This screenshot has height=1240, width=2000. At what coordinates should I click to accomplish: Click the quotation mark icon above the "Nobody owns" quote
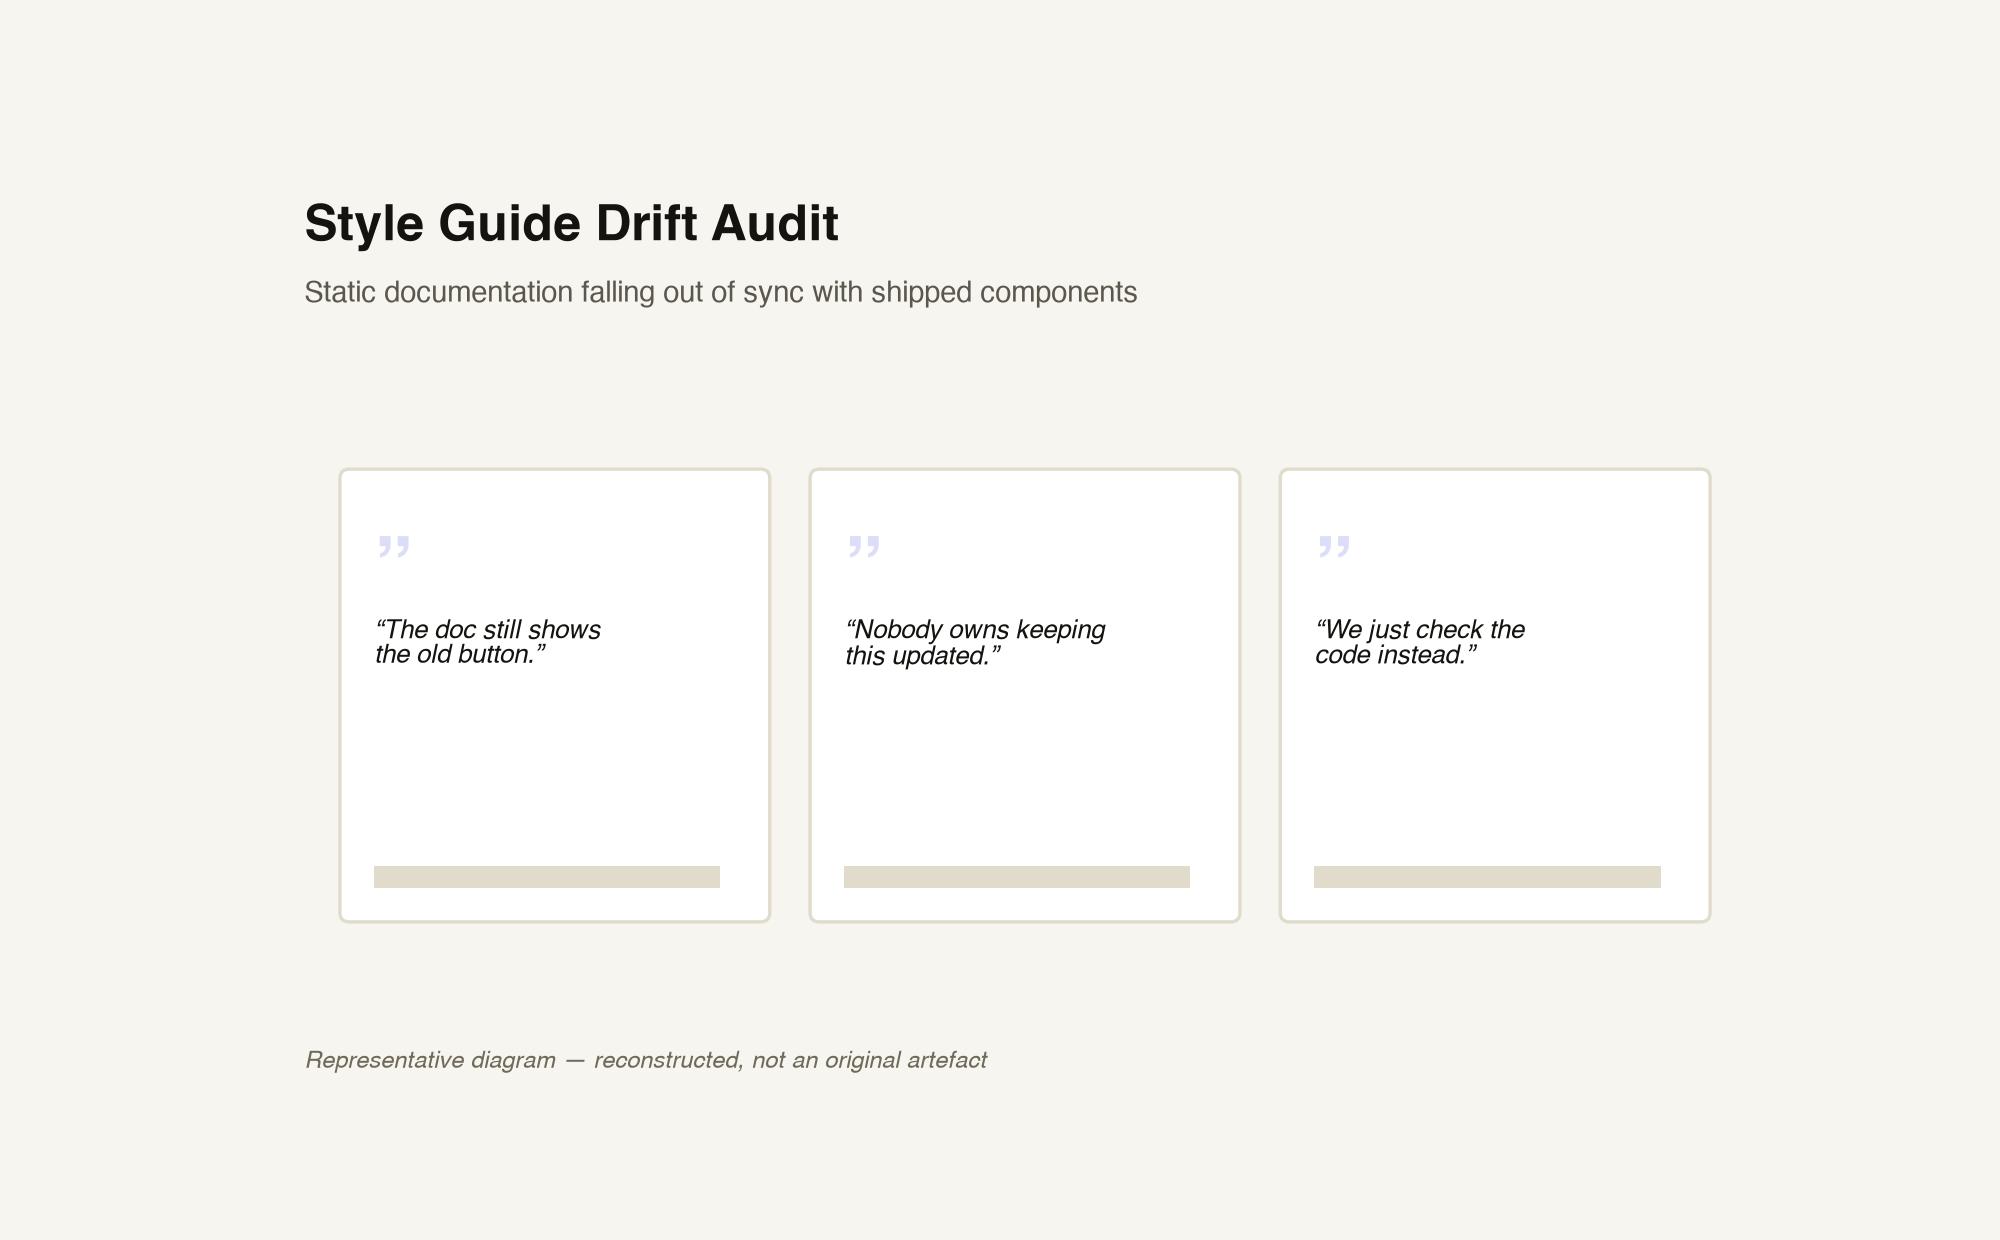point(863,547)
